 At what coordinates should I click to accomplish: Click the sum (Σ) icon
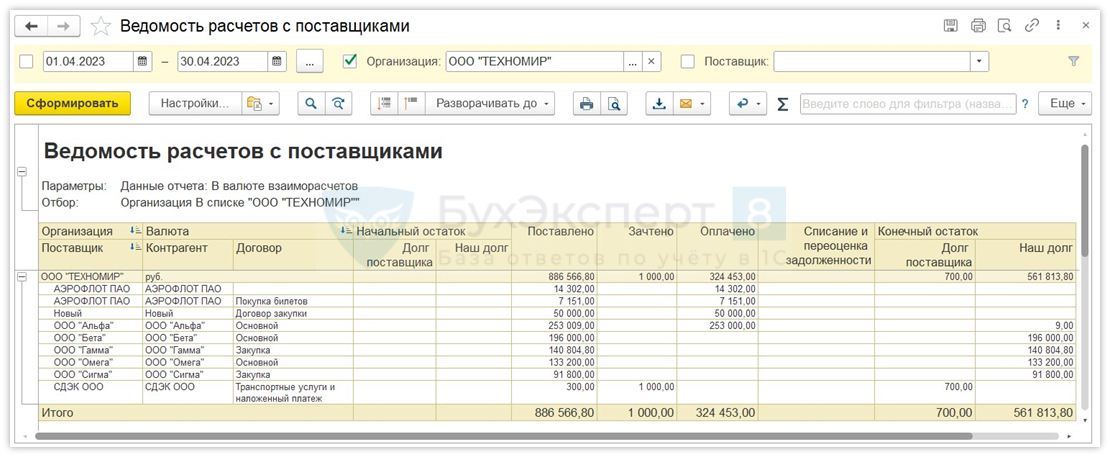[782, 103]
